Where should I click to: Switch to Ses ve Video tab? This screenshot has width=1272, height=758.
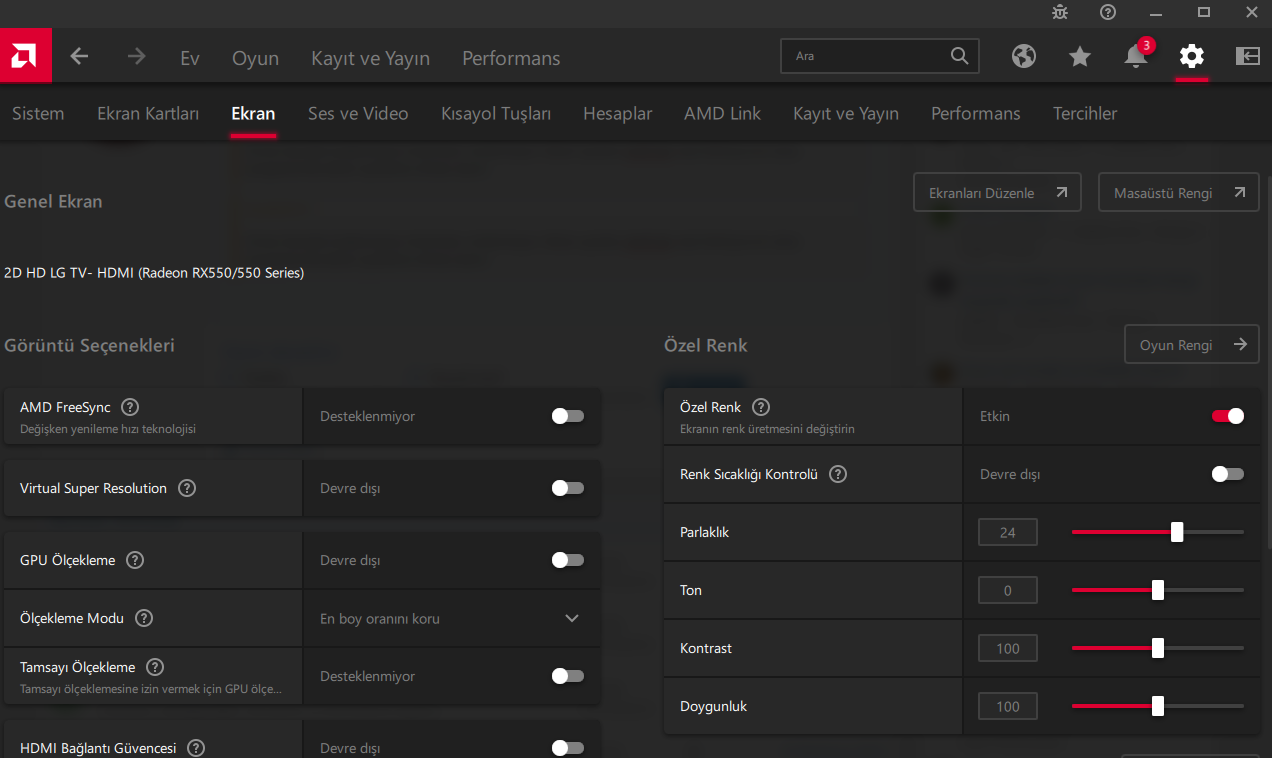pyautogui.click(x=358, y=113)
